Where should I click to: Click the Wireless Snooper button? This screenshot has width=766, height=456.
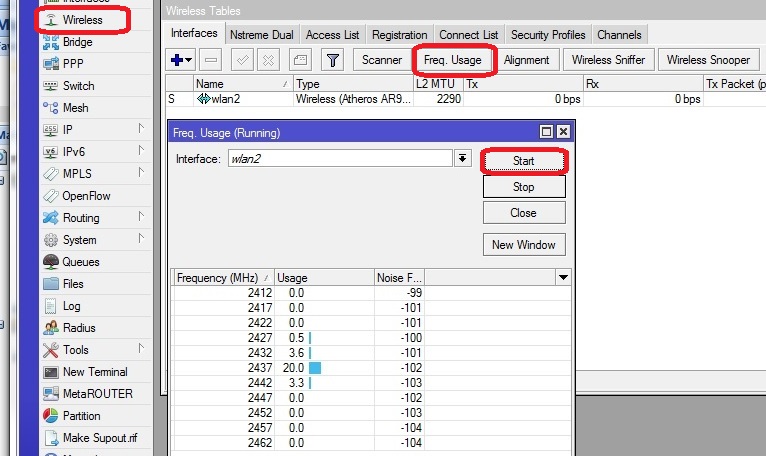708,60
